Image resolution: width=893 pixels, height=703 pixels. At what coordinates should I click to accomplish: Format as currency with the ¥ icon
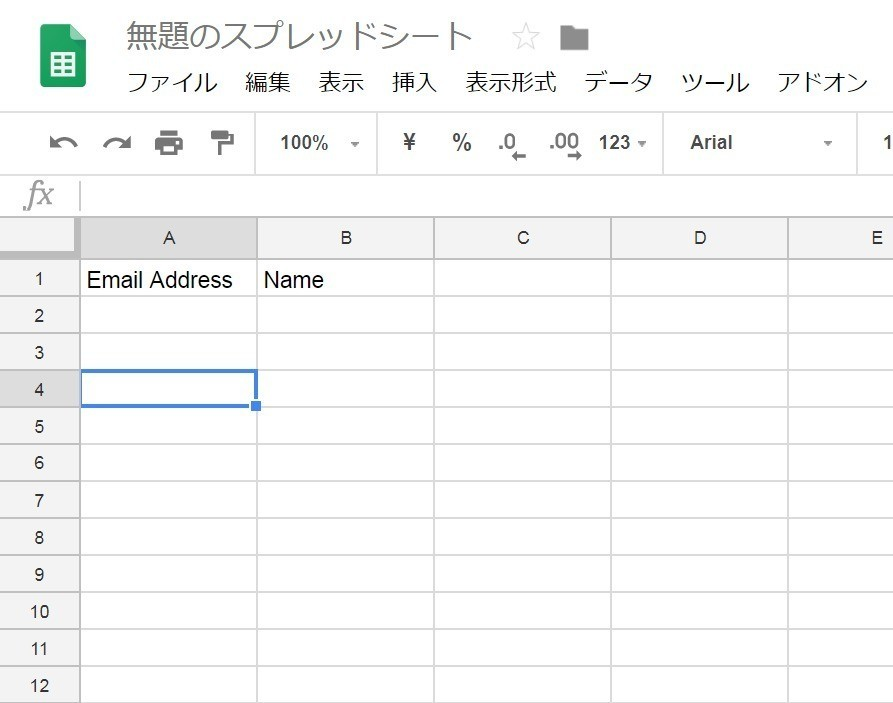pyautogui.click(x=409, y=141)
